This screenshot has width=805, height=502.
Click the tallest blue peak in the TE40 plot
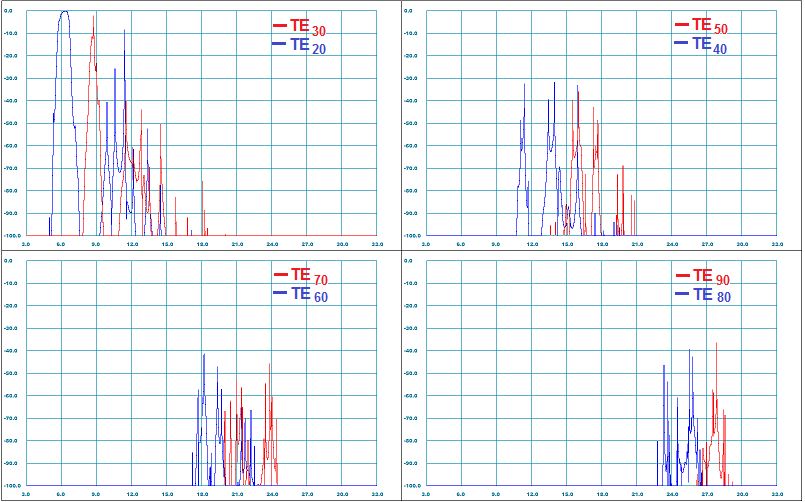(x=553, y=83)
